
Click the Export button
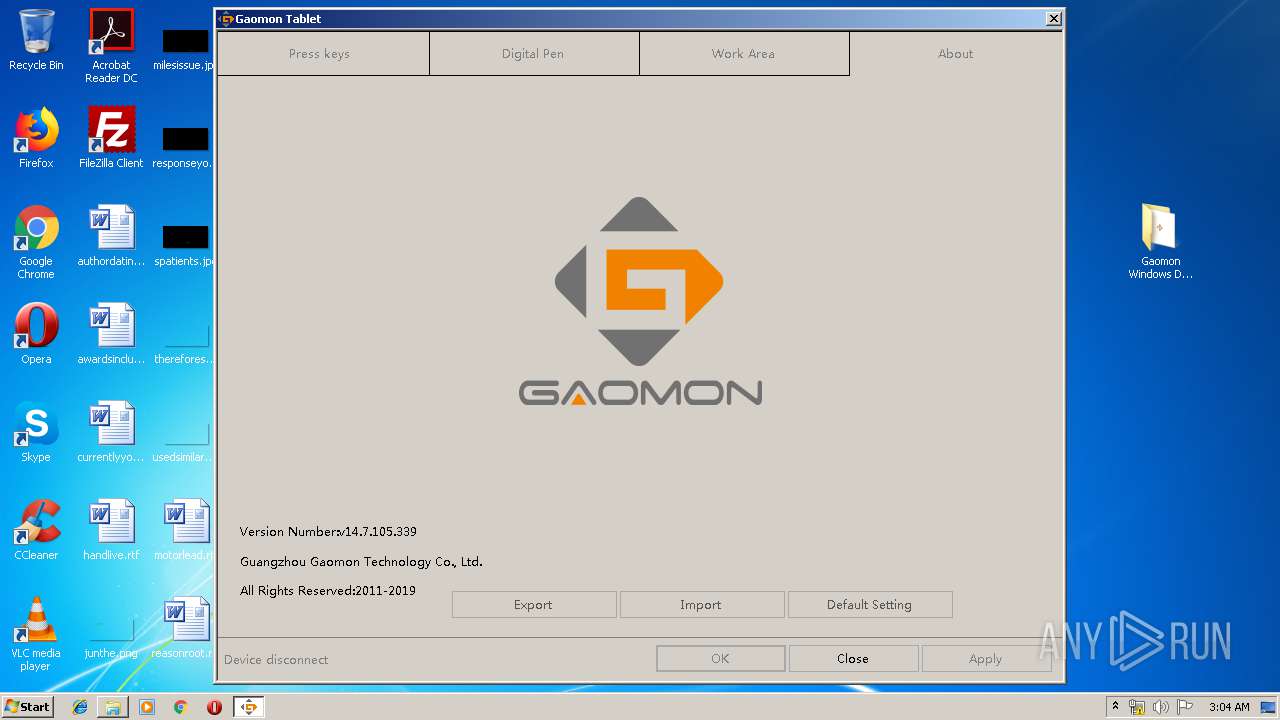(534, 605)
